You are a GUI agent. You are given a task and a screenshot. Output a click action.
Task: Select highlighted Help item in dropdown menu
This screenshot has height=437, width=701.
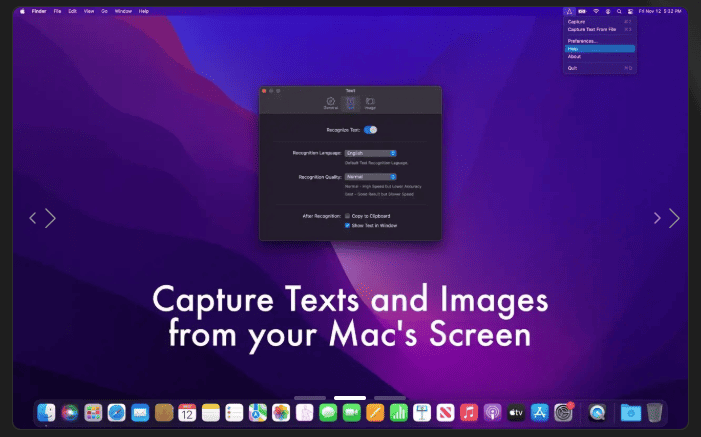coord(600,49)
